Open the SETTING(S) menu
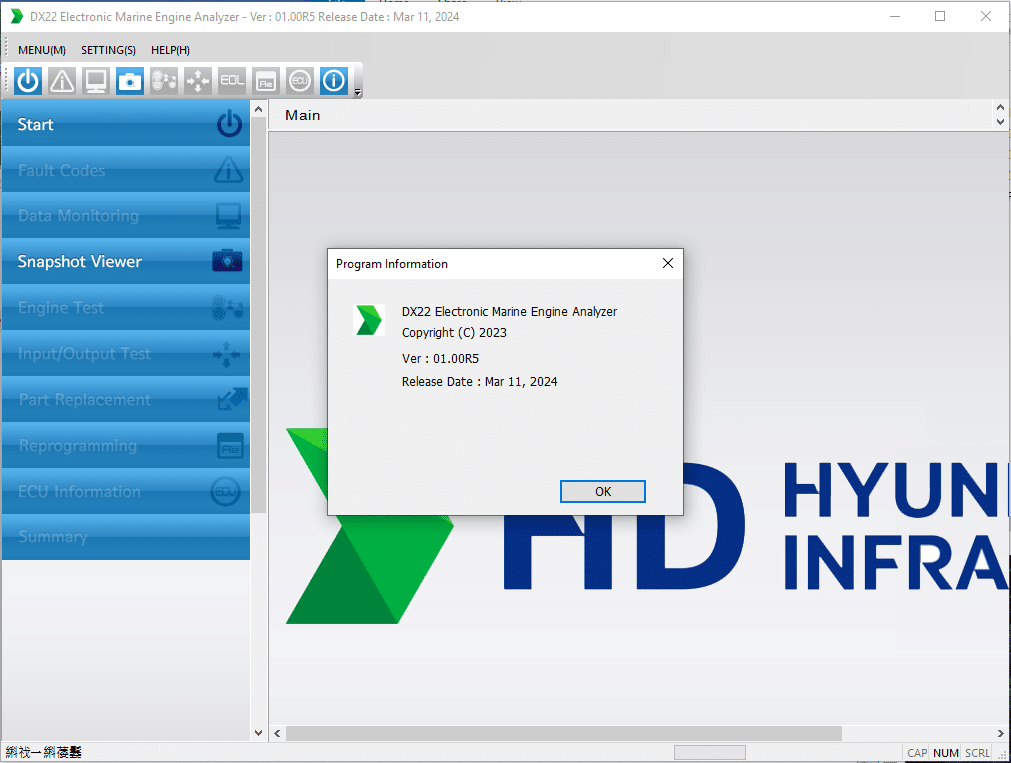 coord(108,50)
